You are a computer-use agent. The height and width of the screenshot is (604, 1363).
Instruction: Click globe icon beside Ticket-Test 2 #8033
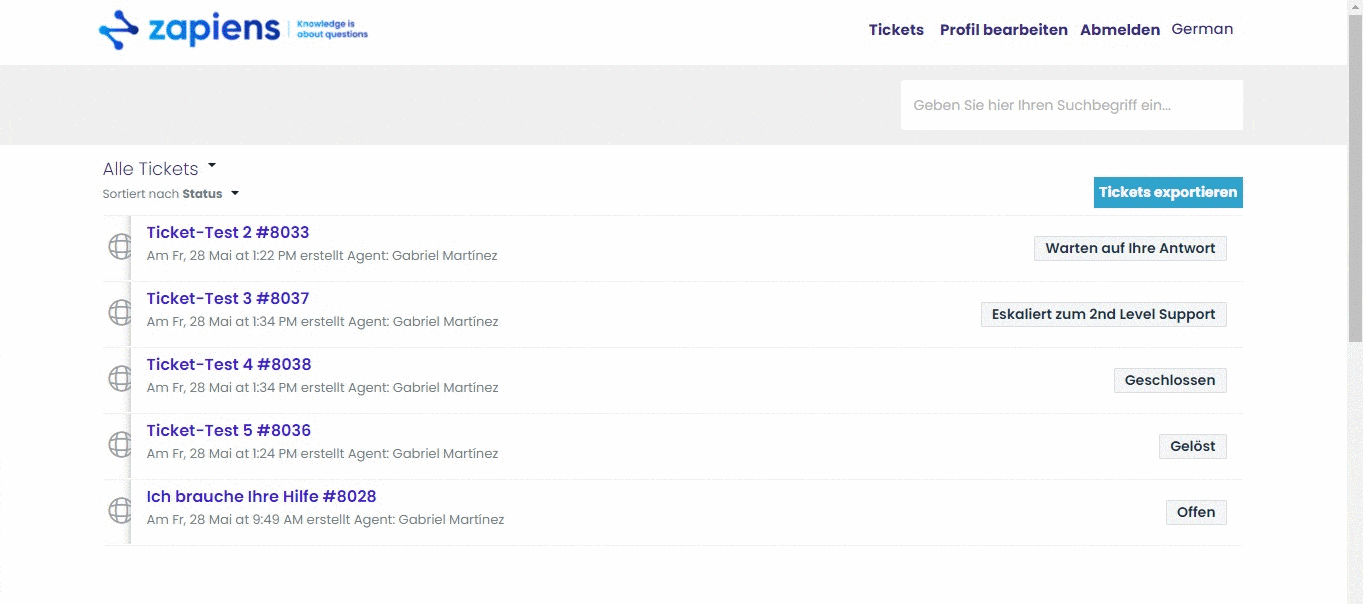120,246
